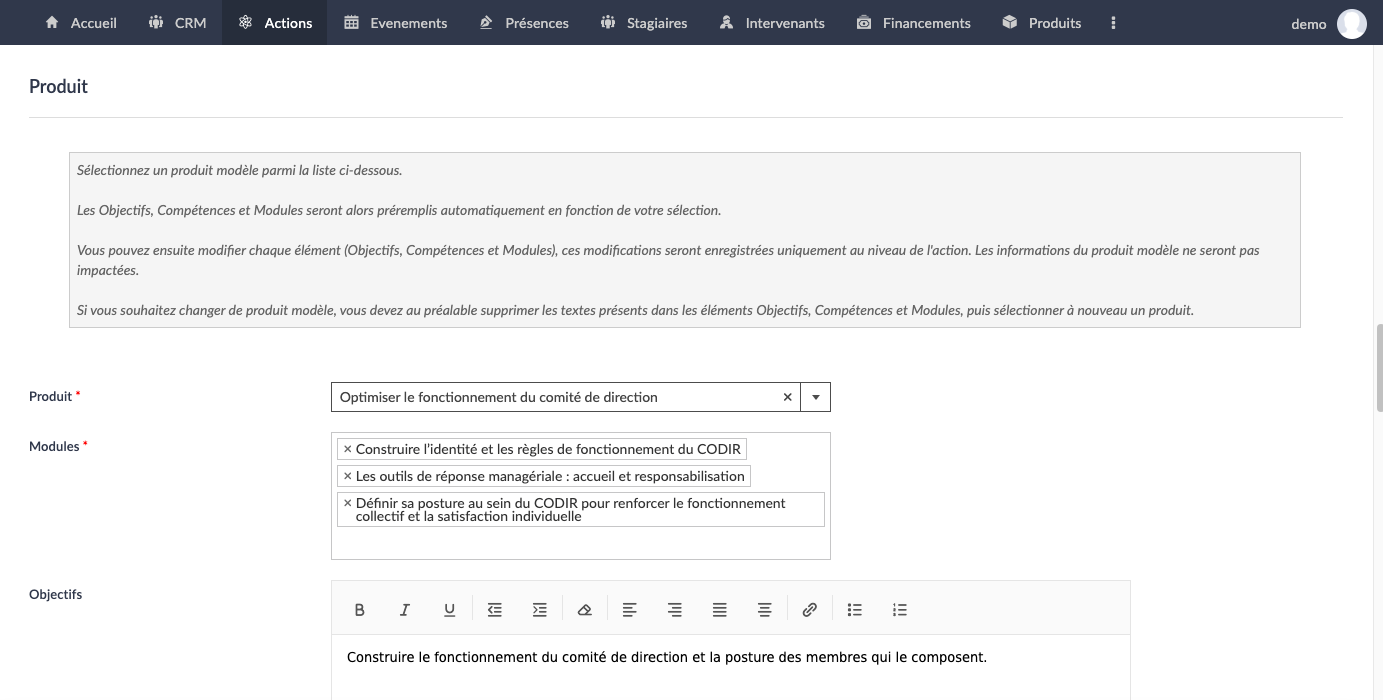The width and height of the screenshot is (1383, 700).
Task: Remove the CODIR identité module chip
Action: pos(348,448)
